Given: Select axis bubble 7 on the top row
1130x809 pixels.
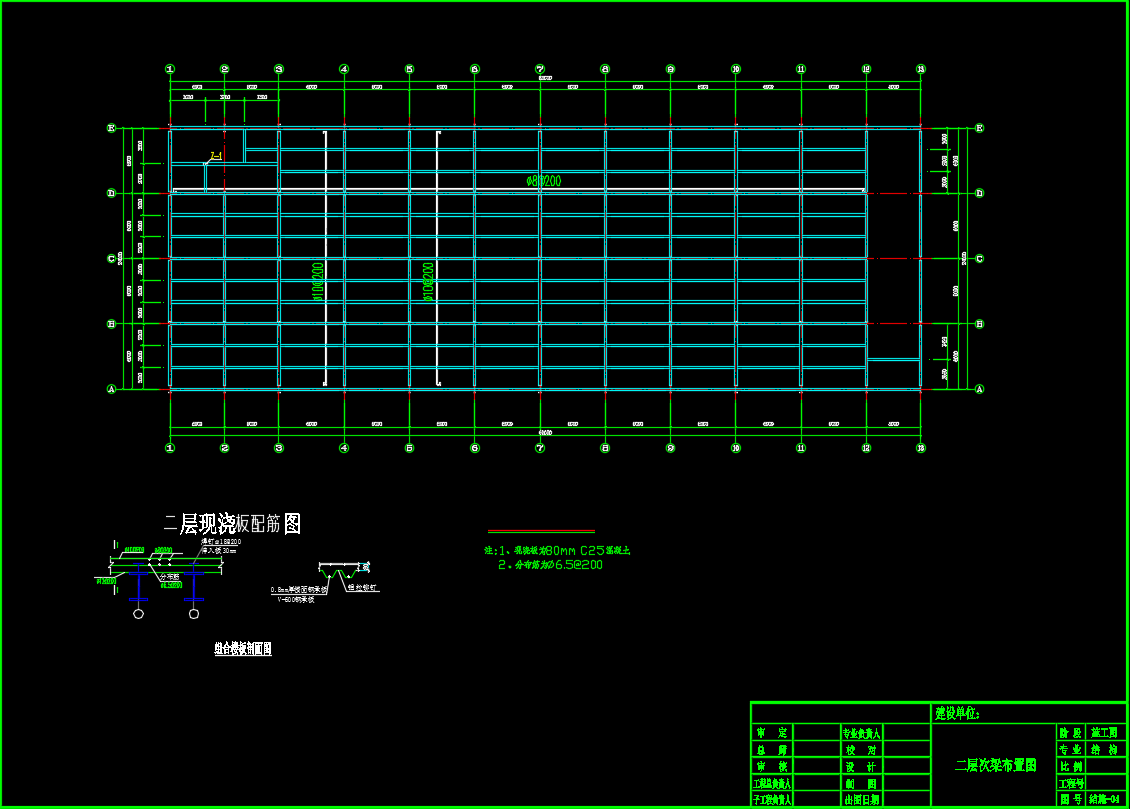Looking at the screenshot, I should pyautogui.click(x=540, y=69).
